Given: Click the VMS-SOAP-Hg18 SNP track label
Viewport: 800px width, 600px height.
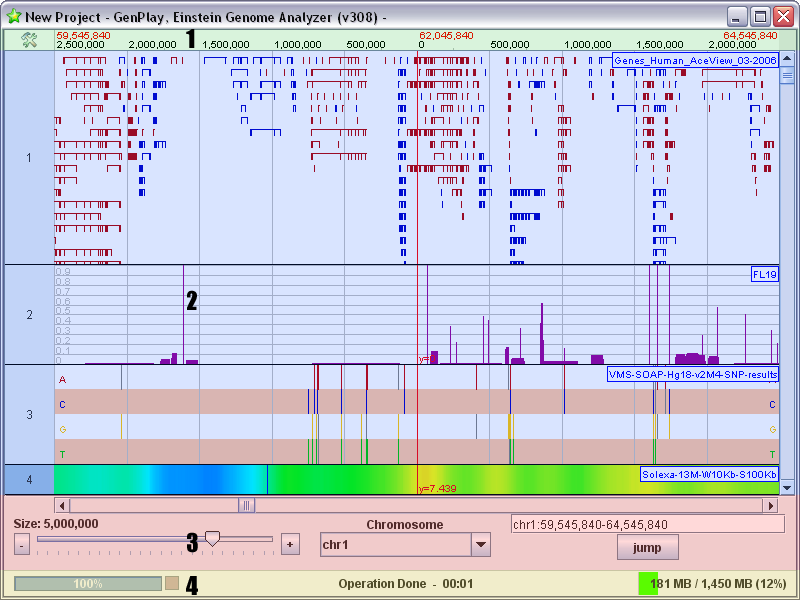Looking at the screenshot, I should [692, 374].
